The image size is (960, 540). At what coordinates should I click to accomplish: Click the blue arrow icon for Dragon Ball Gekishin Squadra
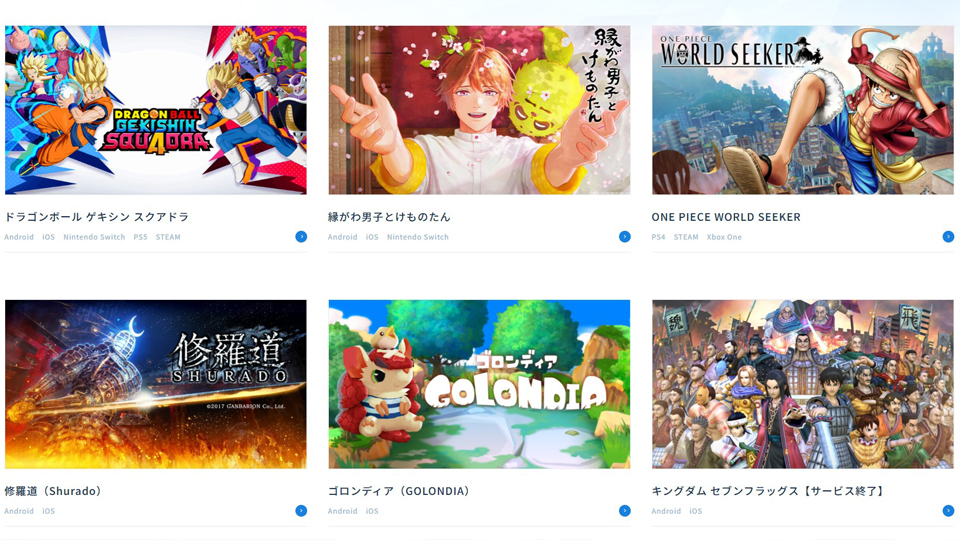(x=301, y=237)
